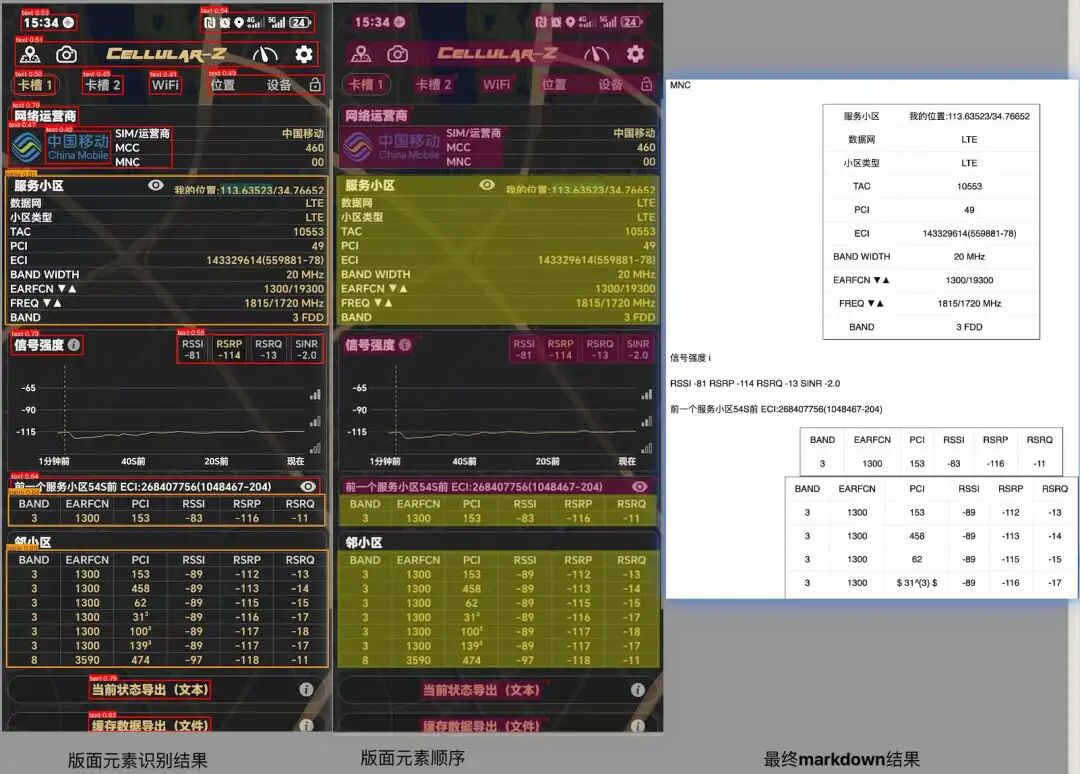Click PCI 474 in element-order neighbor table
Screen dimensions: 1080x774
(x=472, y=660)
